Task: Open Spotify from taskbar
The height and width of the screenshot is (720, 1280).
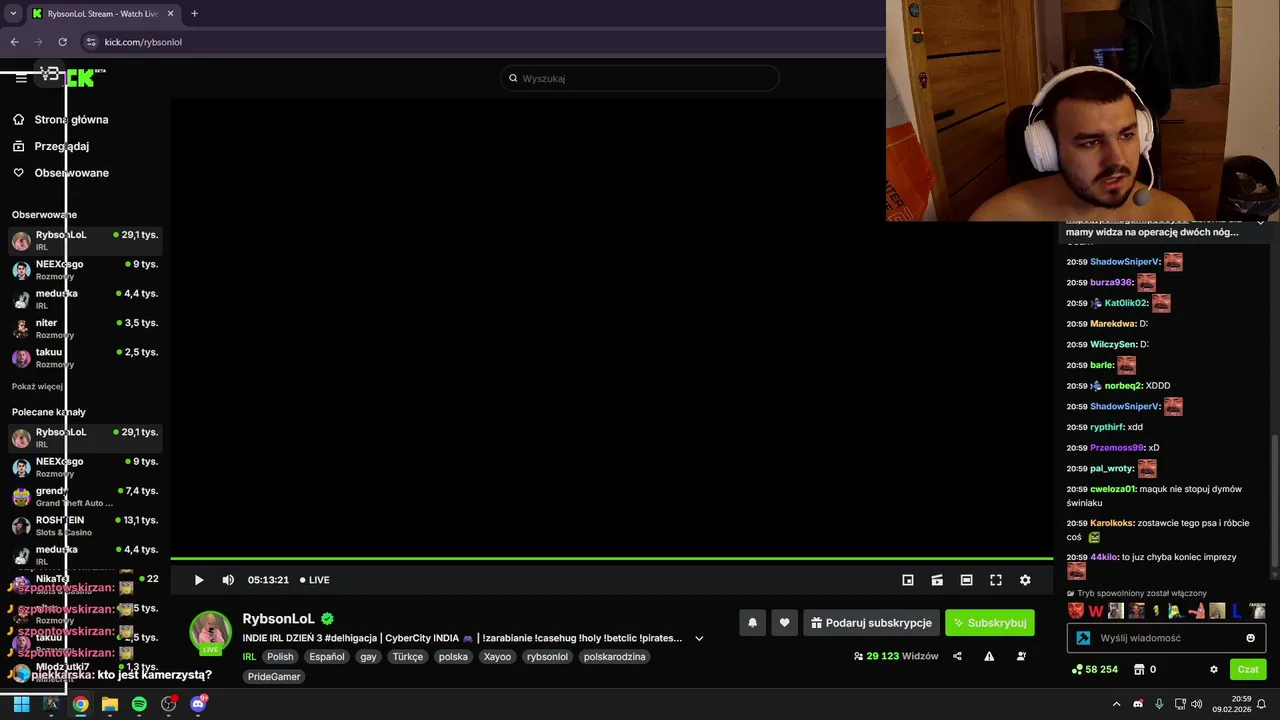Action: point(139,704)
